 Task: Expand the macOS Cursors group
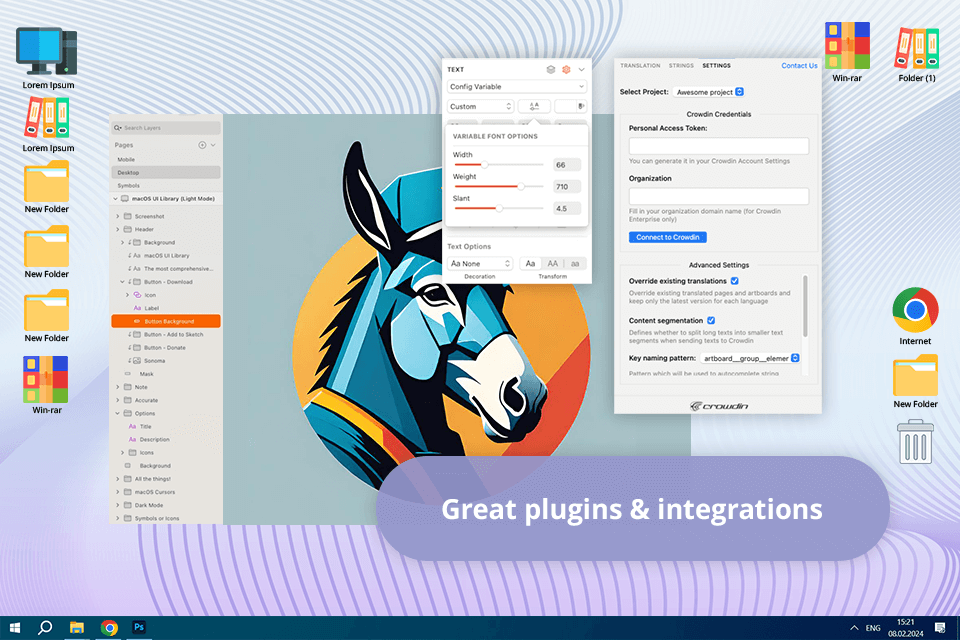pos(118,492)
